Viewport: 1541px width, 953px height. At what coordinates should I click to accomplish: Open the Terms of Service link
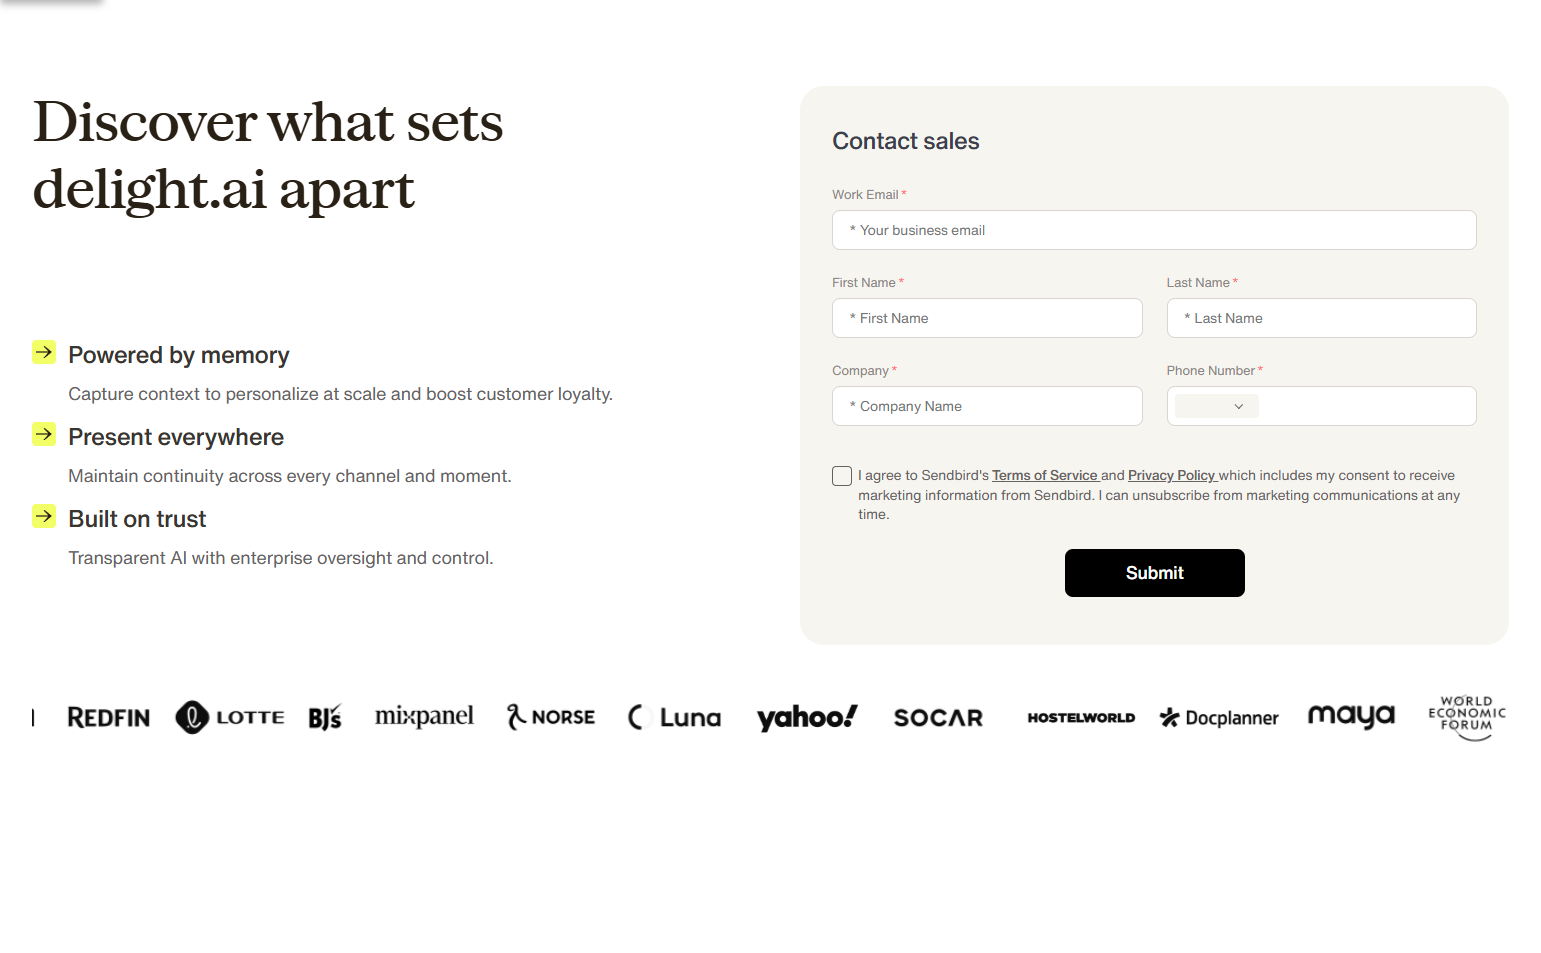(x=1044, y=476)
